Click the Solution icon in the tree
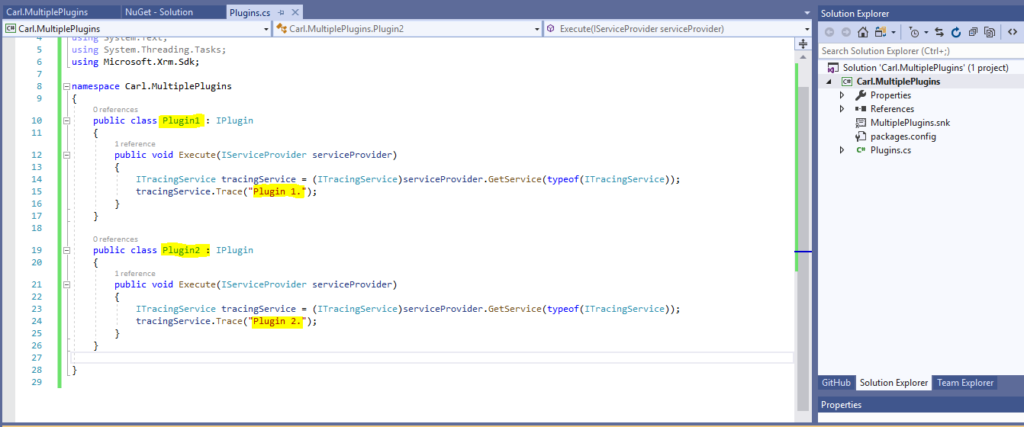Viewport: 1024px width, 427px height. point(833,68)
